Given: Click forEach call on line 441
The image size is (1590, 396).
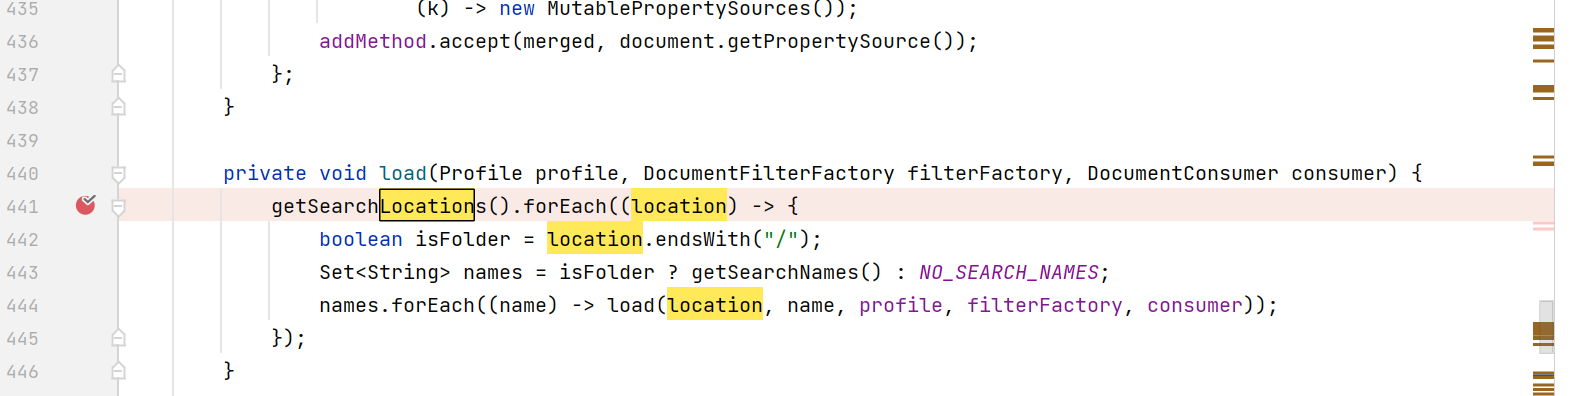Looking at the screenshot, I should (x=565, y=206).
